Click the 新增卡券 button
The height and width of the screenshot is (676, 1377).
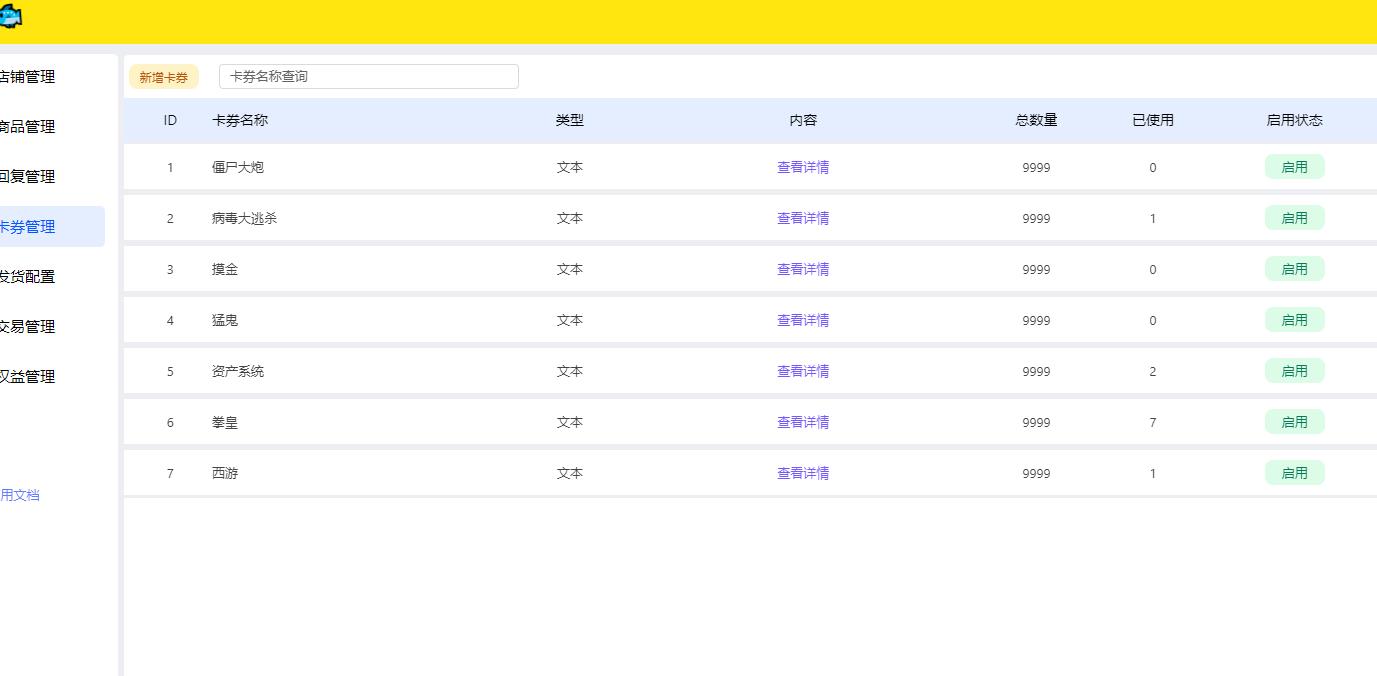[163, 77]
